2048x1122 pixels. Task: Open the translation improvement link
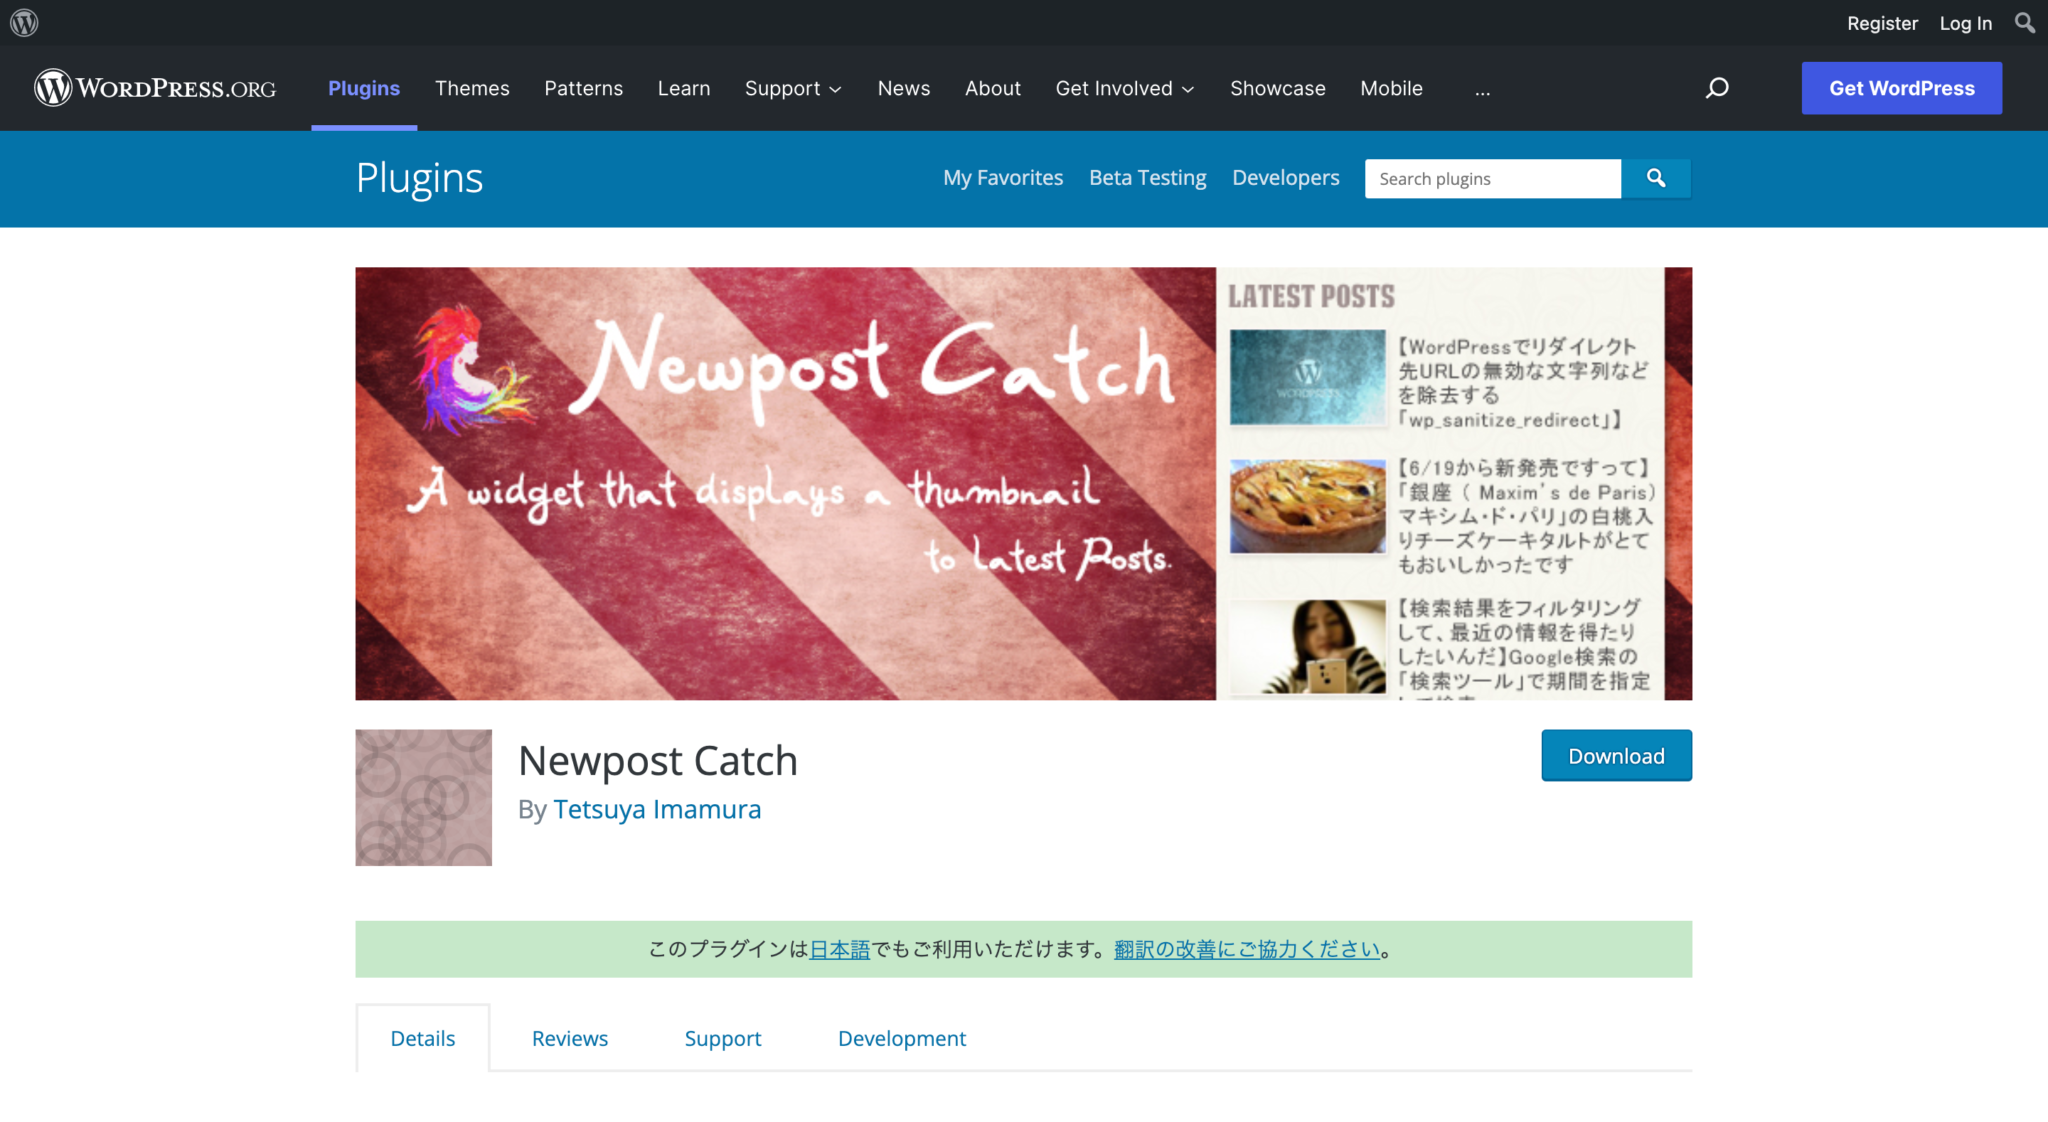pos(1243,949)
